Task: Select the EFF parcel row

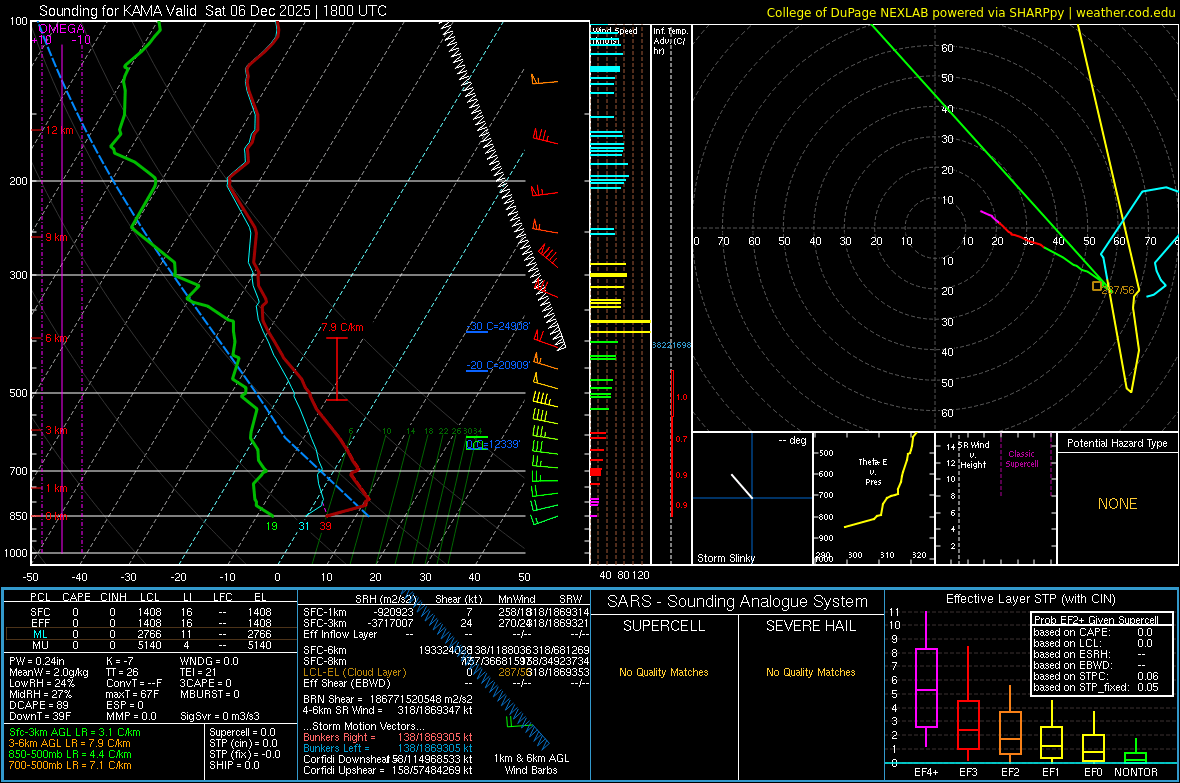Action: point(149,623)
